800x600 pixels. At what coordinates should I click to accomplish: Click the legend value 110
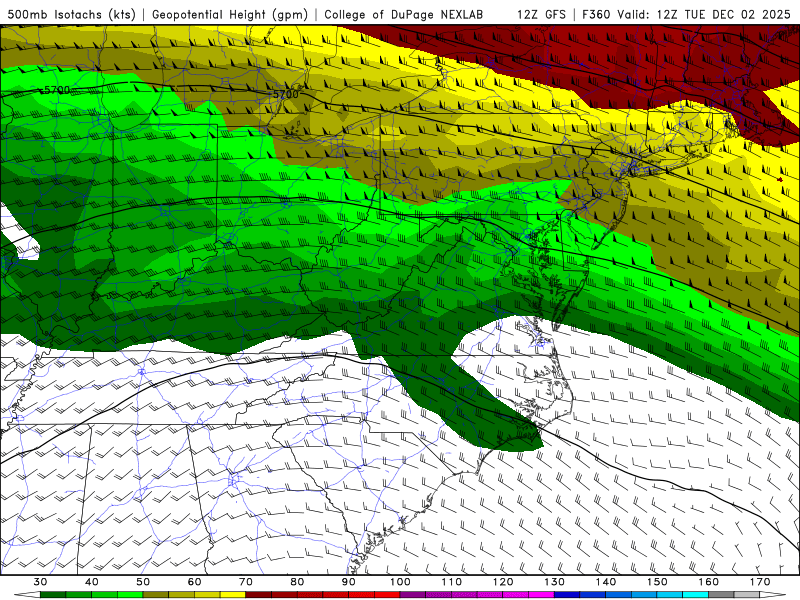tap(452, 582)
